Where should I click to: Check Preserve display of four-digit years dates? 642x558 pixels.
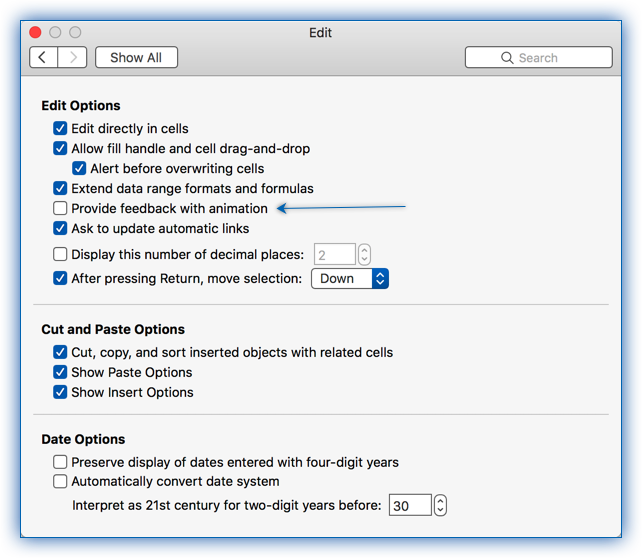(60, 462)
